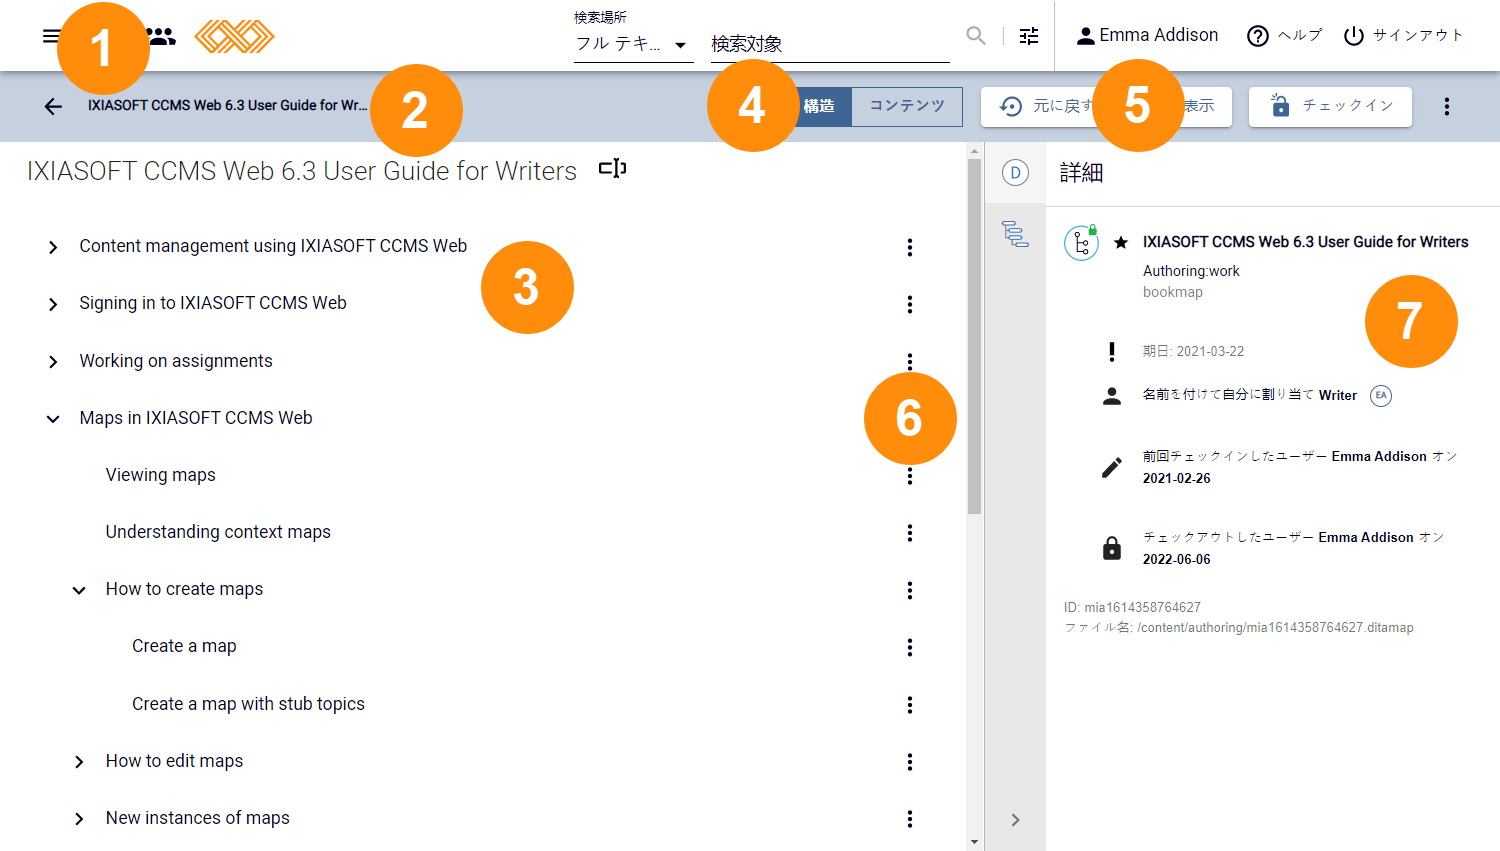This screenshot has height=851, width=1500.
Task: Click サインアウト to sign out
Action: (1403, 36)
